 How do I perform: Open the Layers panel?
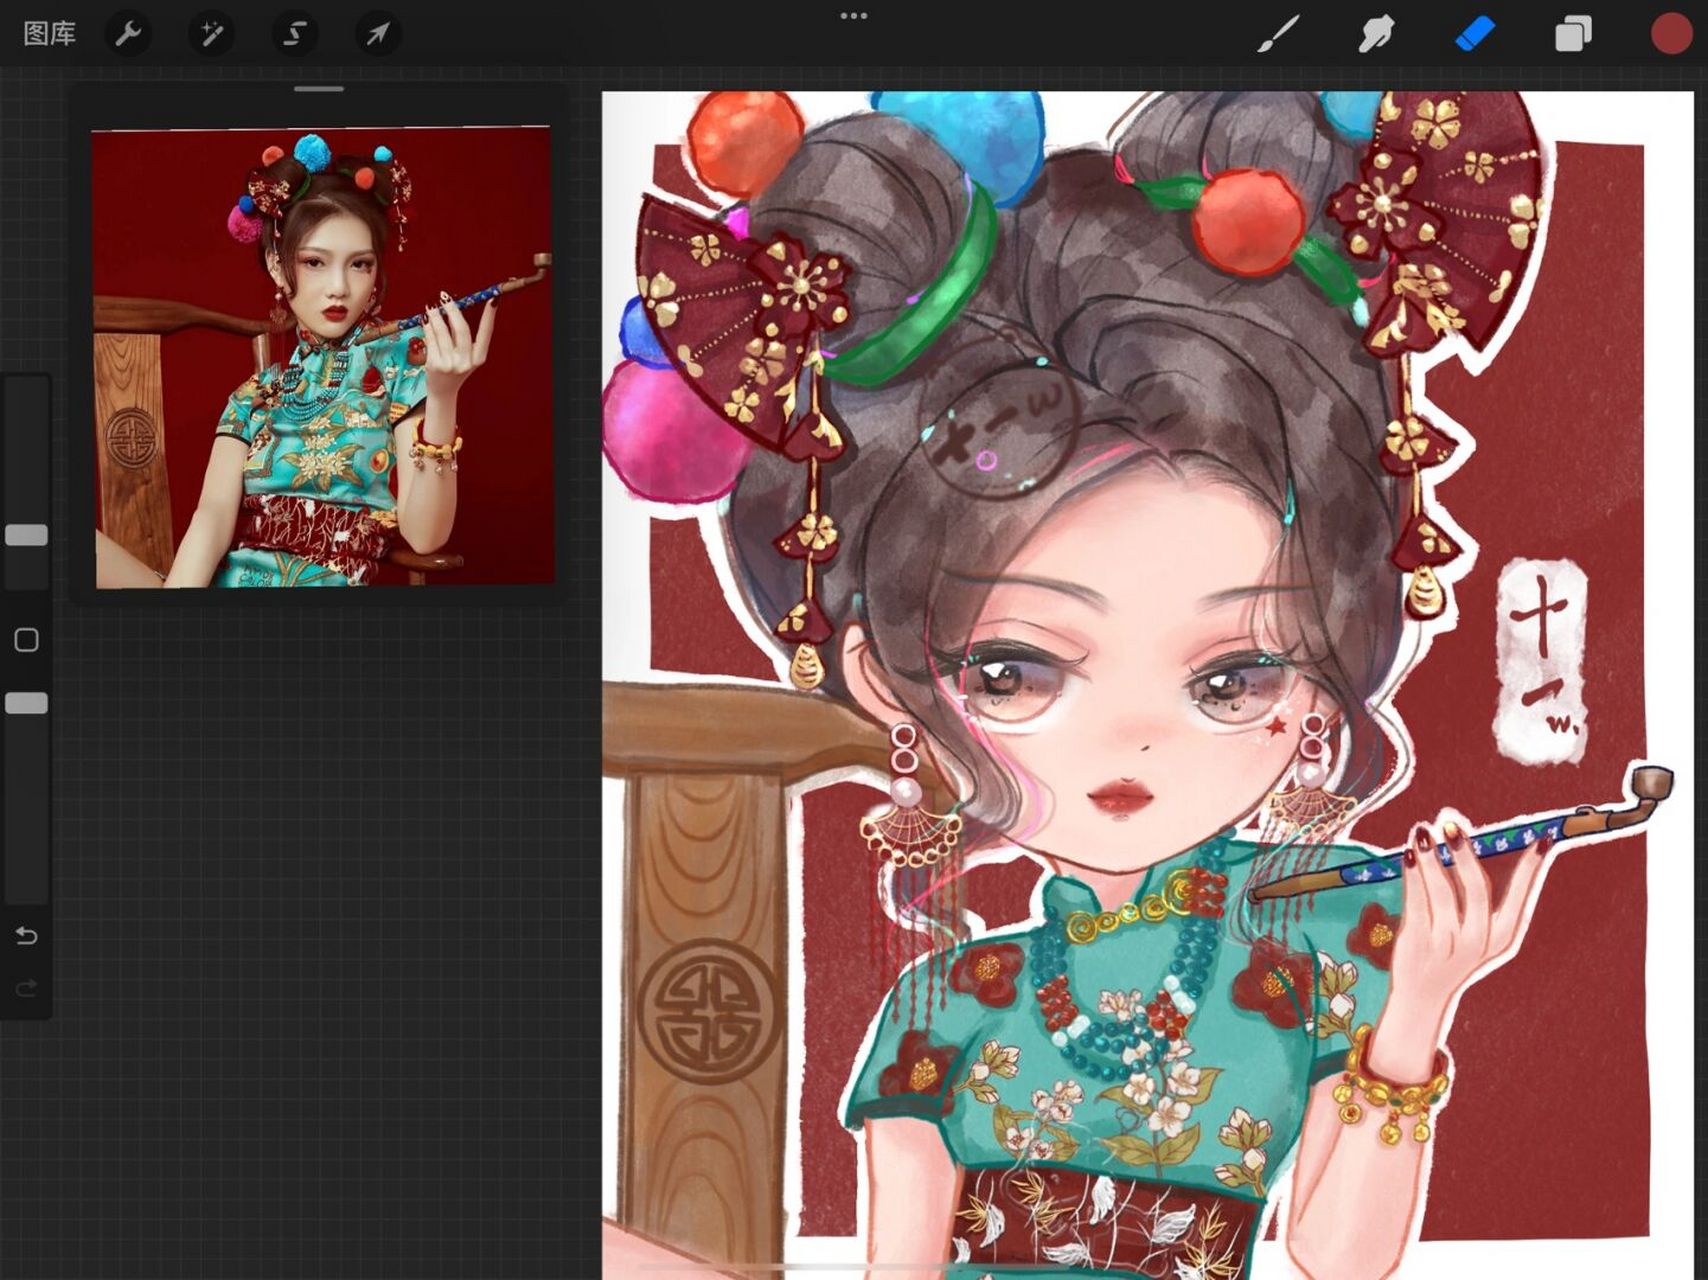click(1572, 34)
